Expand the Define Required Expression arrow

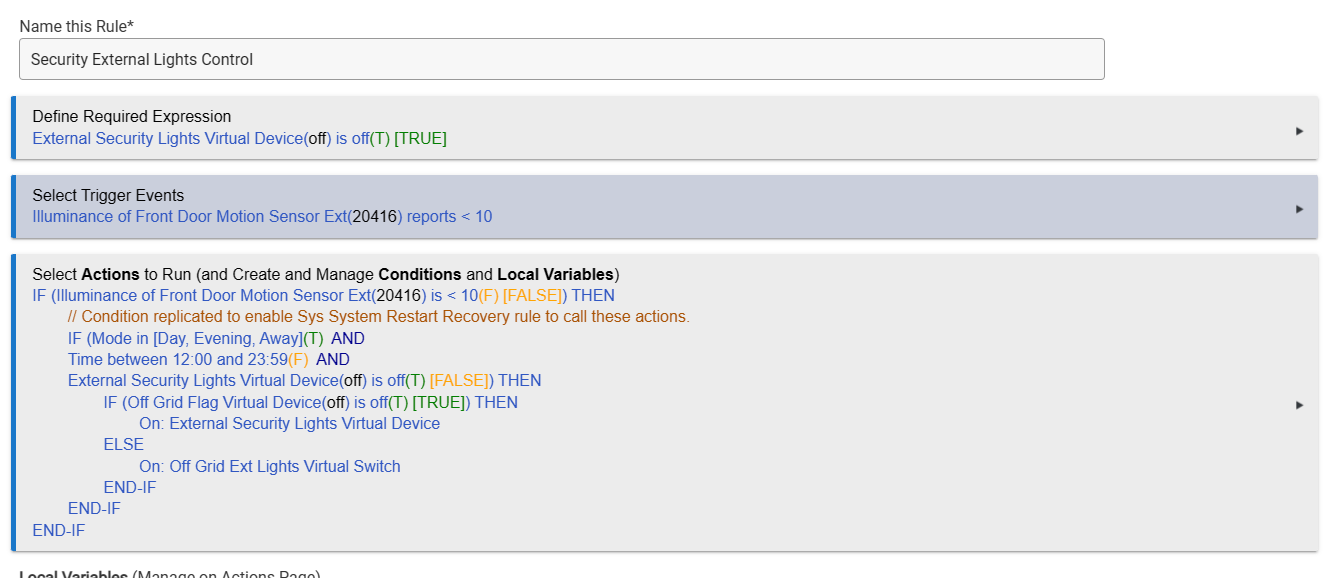pos(1299,131)
